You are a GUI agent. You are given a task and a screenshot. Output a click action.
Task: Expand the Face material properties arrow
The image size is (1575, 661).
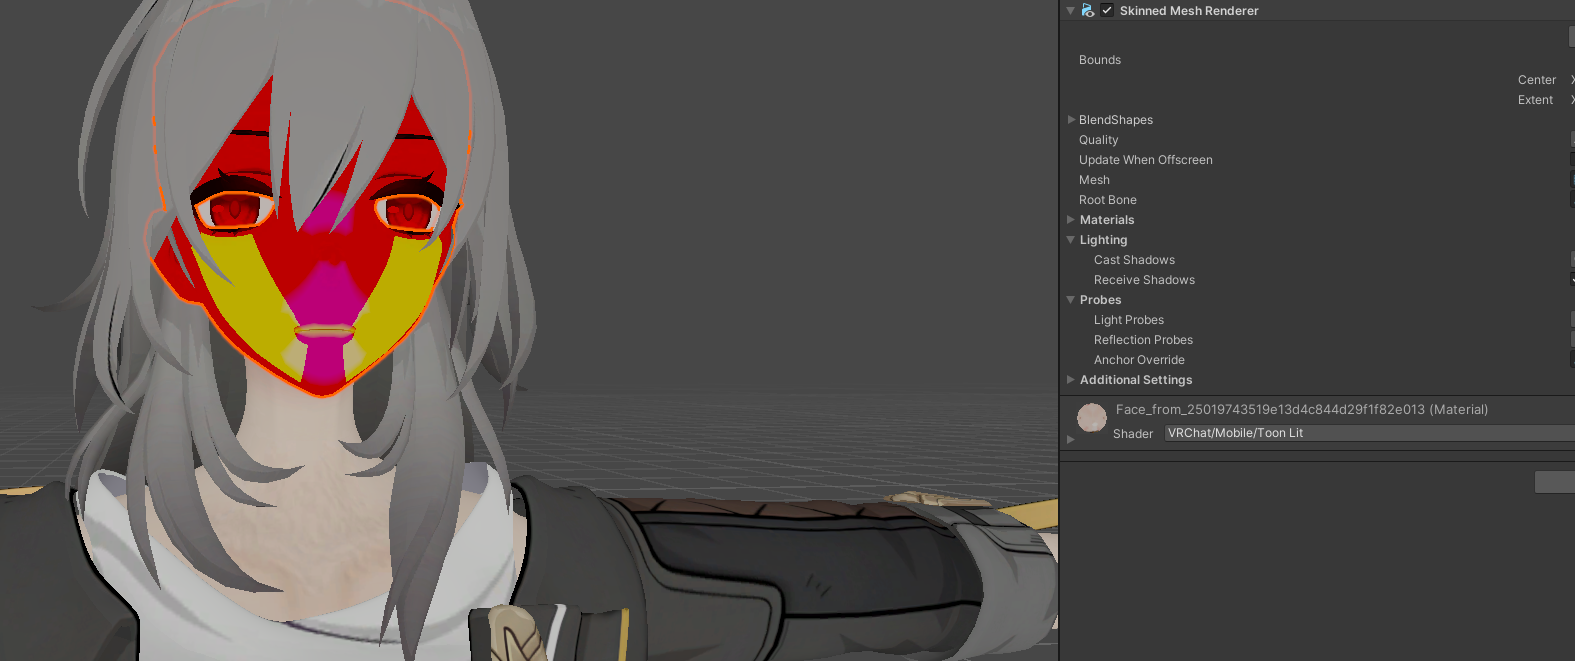coord(1071,439)
